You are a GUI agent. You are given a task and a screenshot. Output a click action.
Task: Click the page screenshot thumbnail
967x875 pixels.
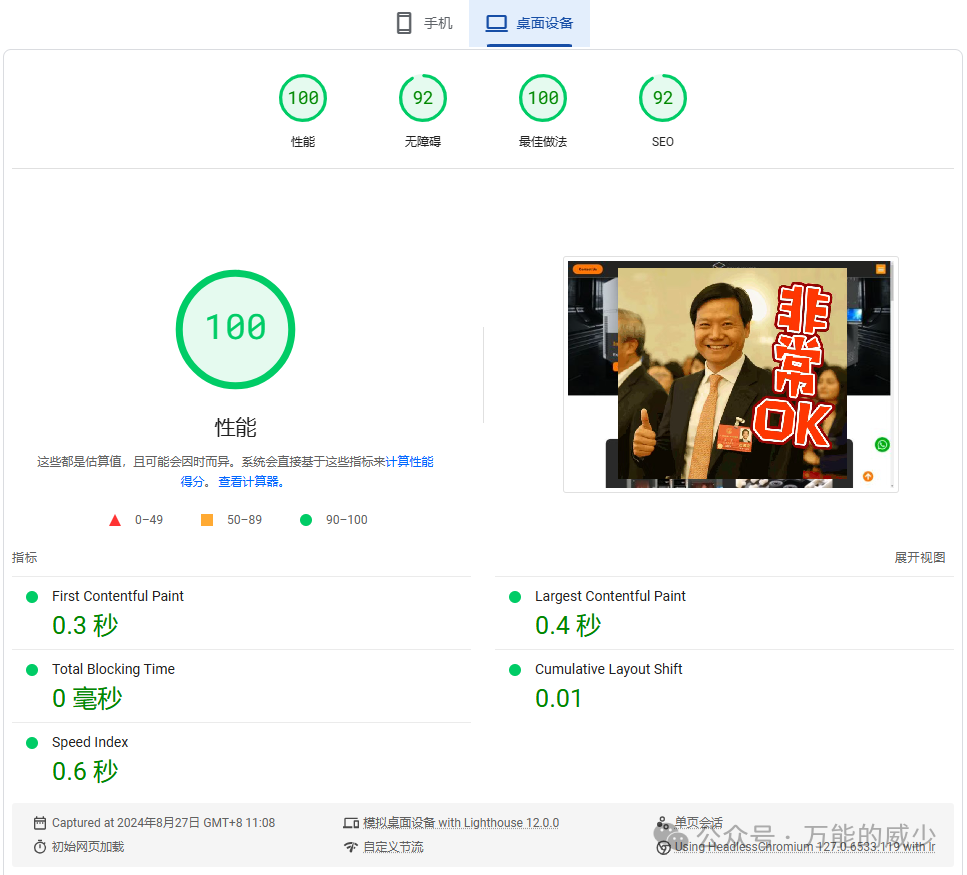coord(731,374)
